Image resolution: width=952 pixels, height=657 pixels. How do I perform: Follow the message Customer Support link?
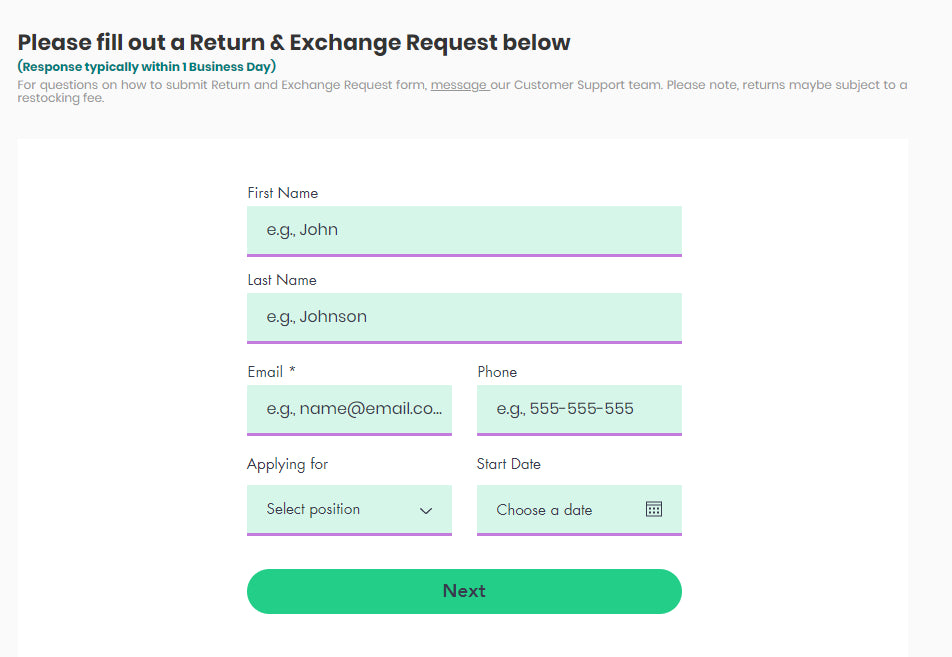pyautogui.click(x=459, y=85)
